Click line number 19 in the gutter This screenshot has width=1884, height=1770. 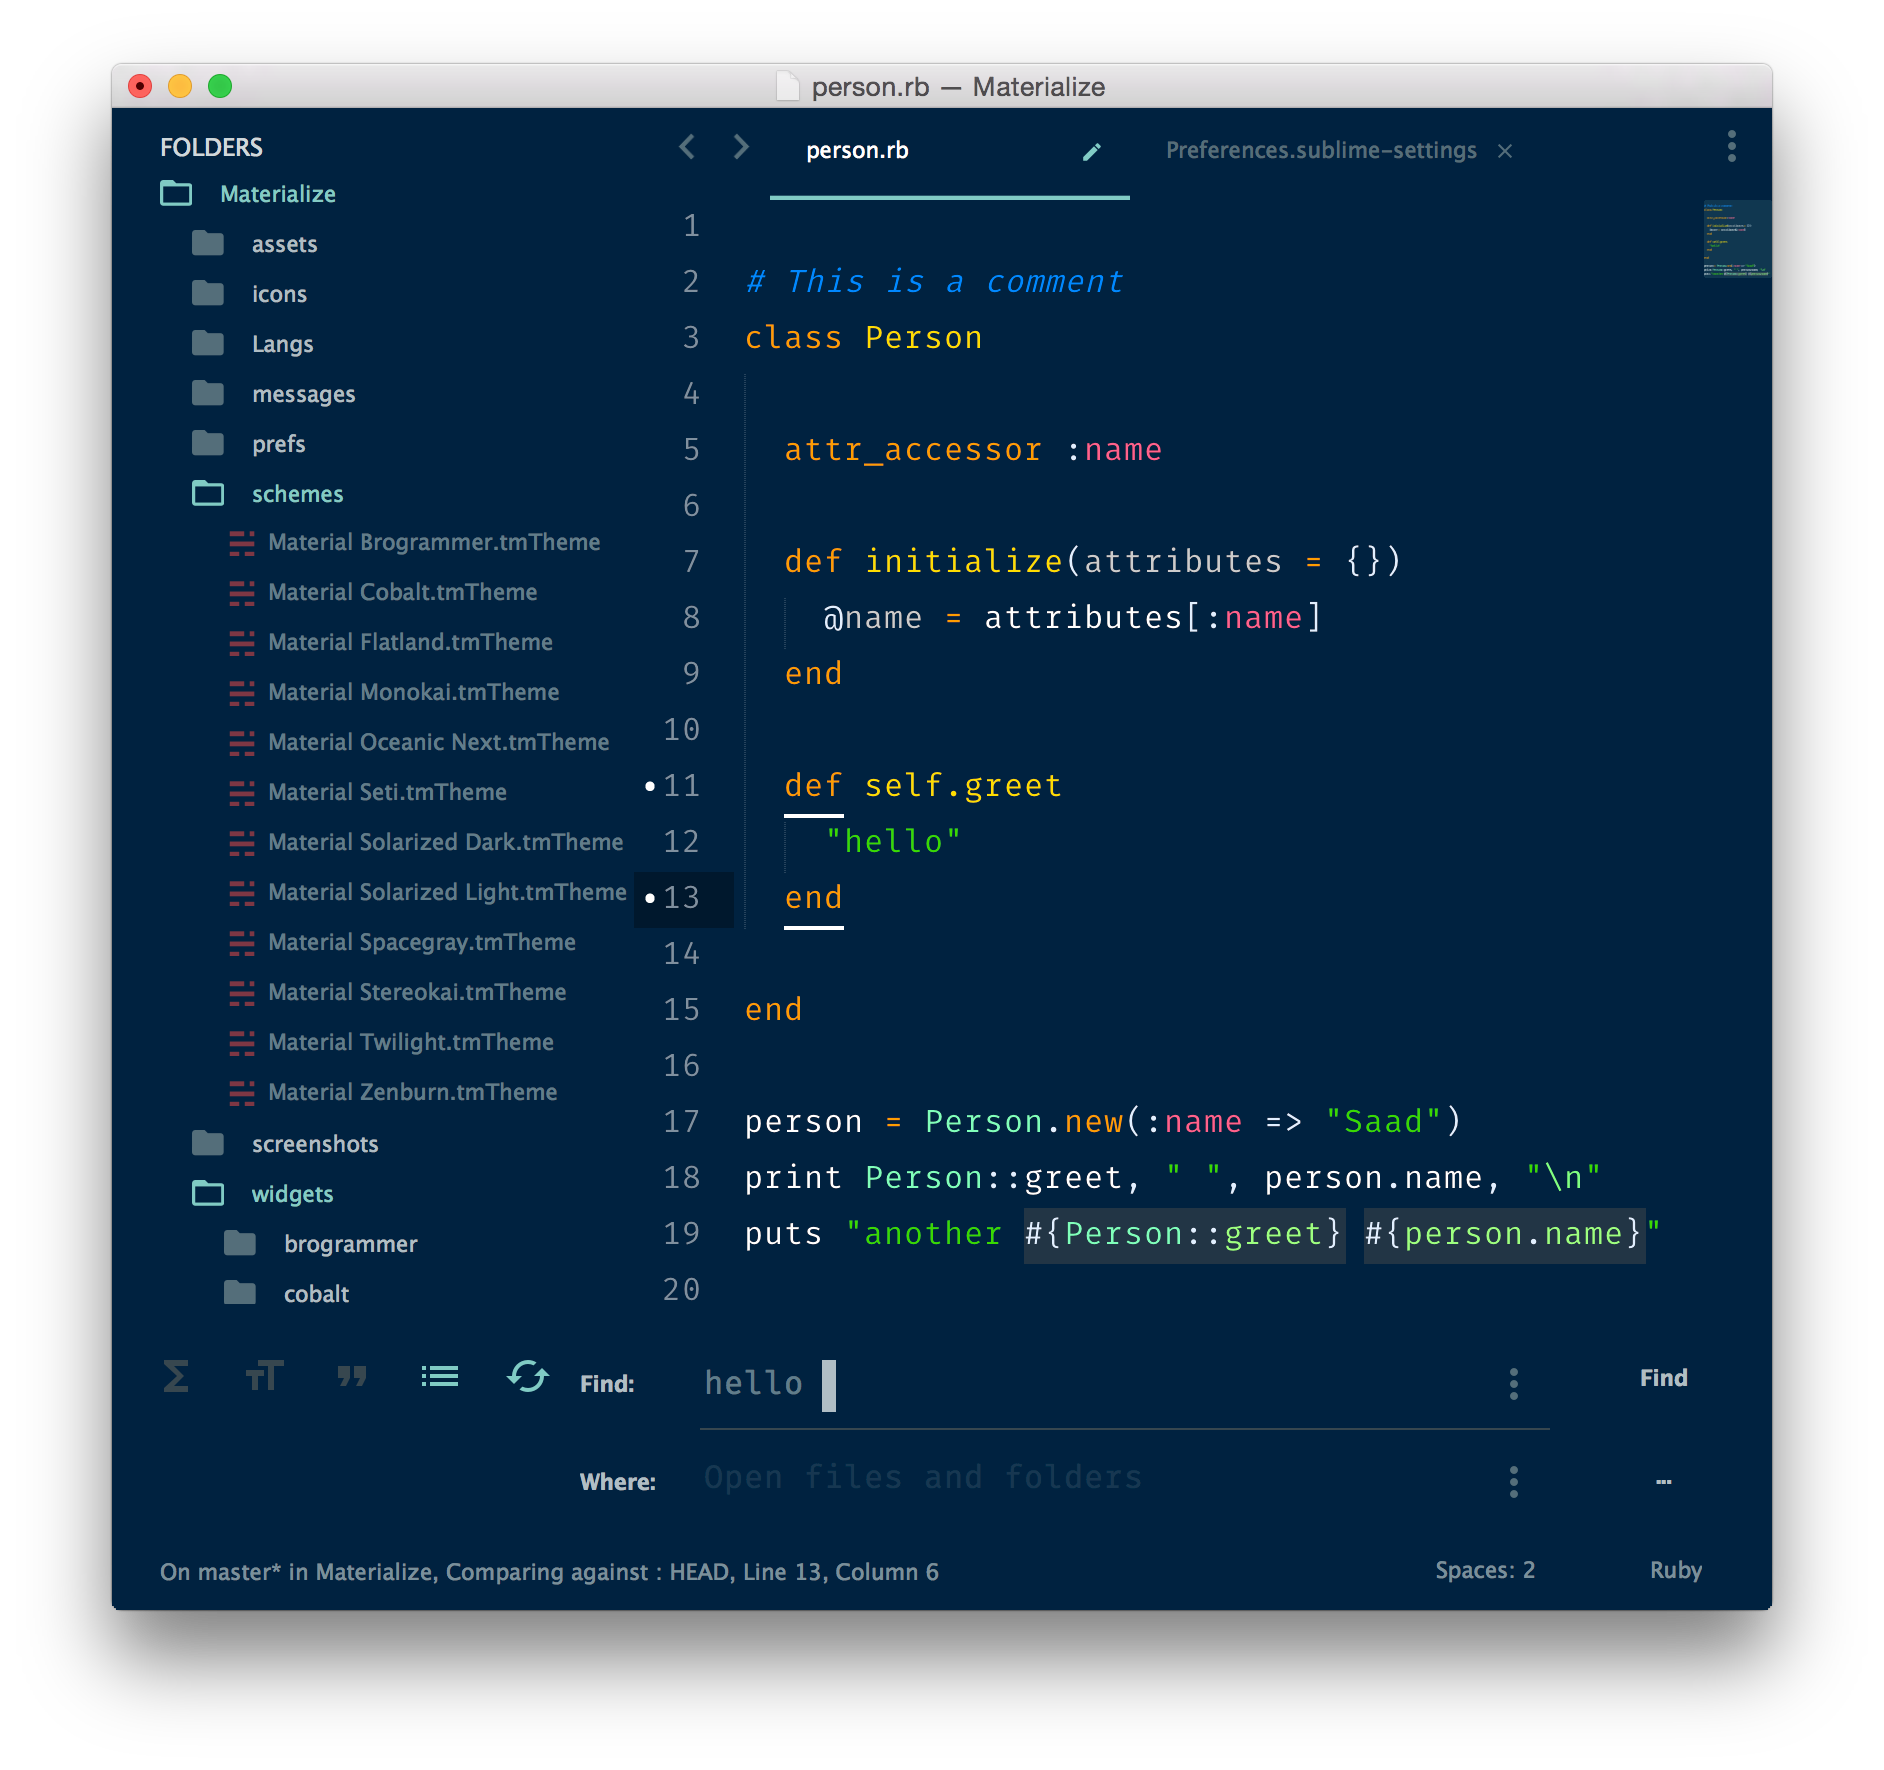click(682, 1234)
